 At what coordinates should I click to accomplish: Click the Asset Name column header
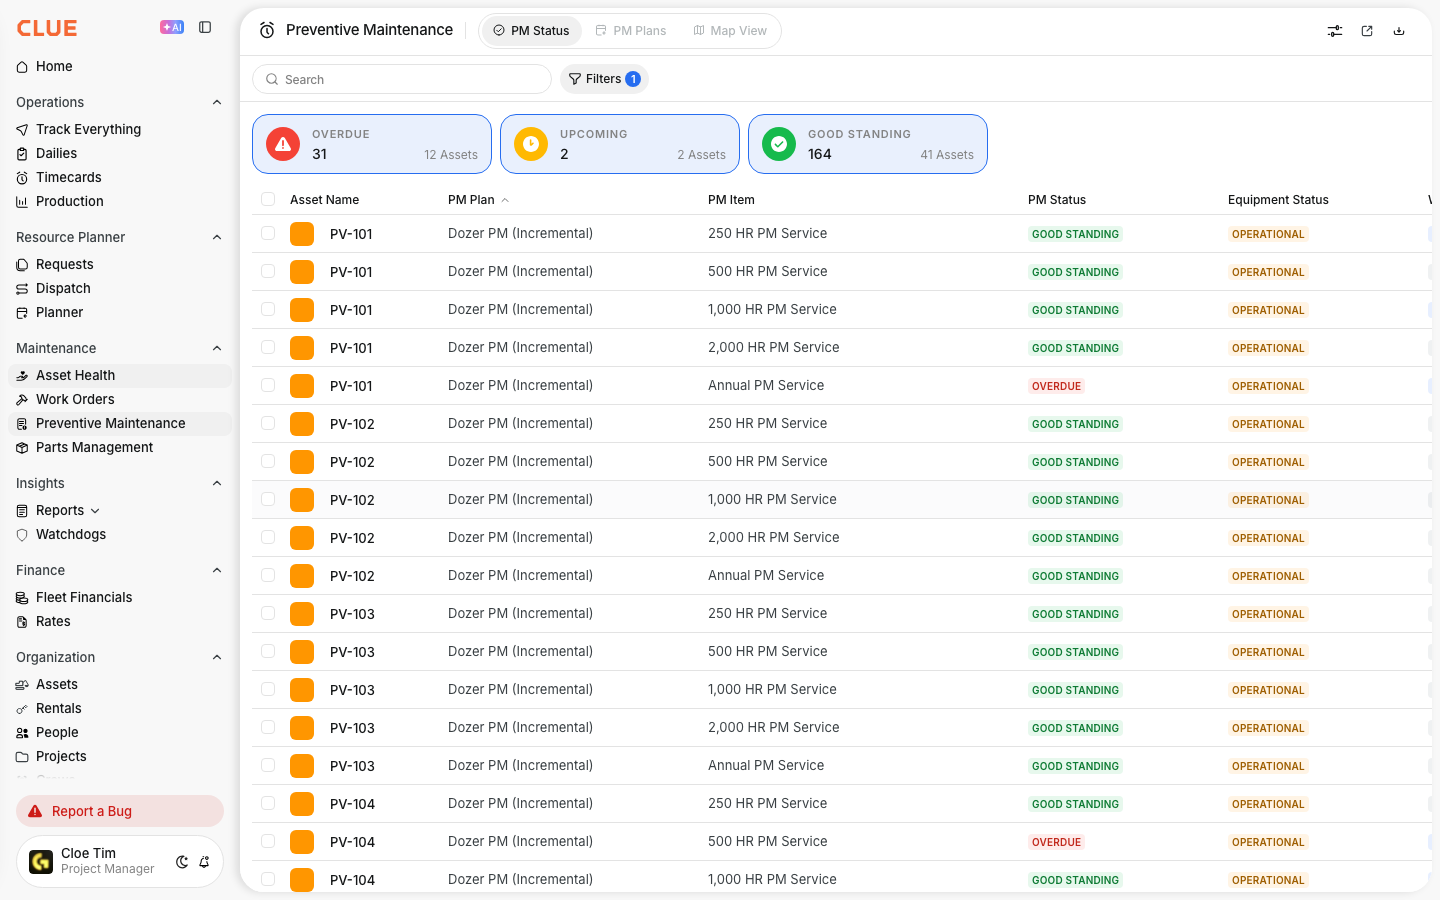point(324,200)
